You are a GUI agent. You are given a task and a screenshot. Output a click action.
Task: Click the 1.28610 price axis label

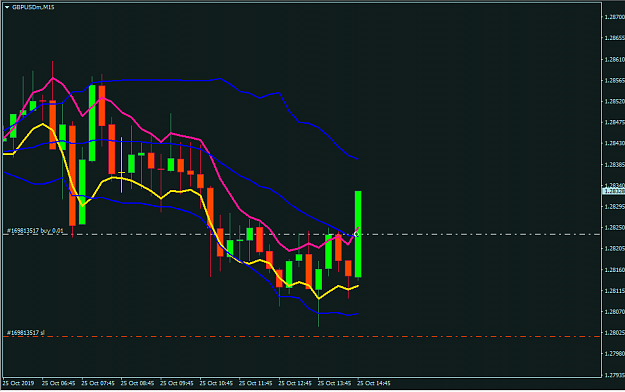[614, 59]
